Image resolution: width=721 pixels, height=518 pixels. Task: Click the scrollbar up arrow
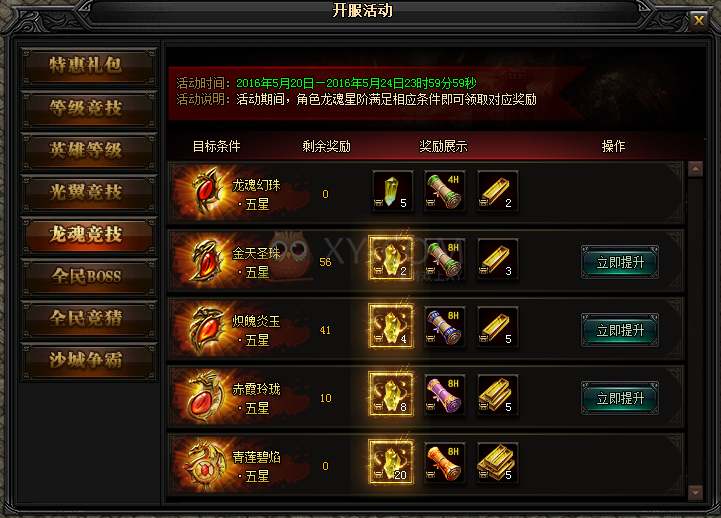tap(695, 169)
